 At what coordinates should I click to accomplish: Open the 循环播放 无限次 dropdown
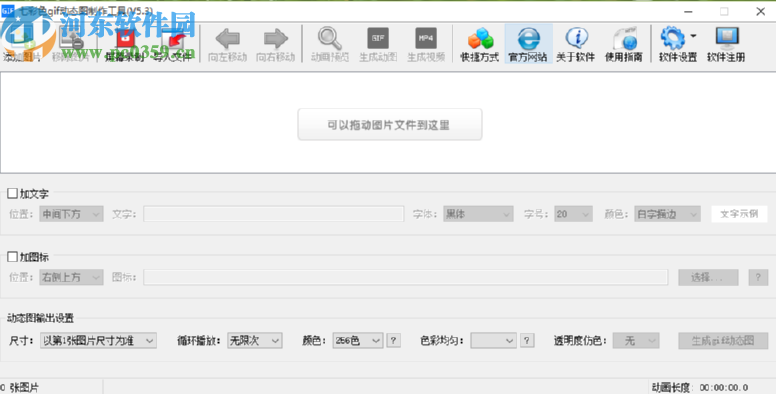254,341
